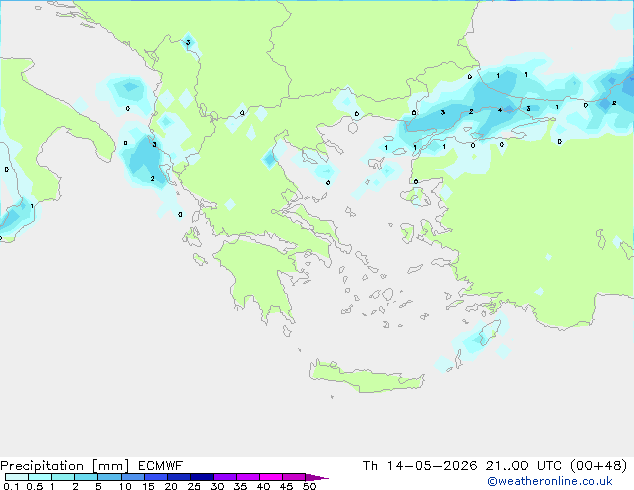Pick the legend swatch between 2 and 5
Image resolution: width=634 pixels, height=490 pixels.
(x=86, y=477)
